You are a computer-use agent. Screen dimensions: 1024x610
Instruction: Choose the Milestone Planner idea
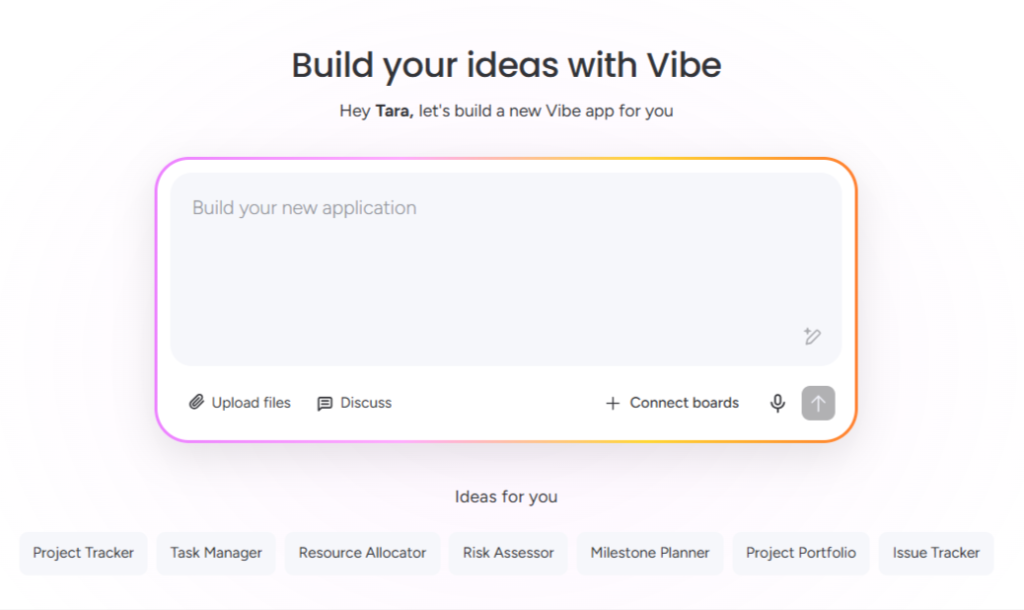click(650, 553)
